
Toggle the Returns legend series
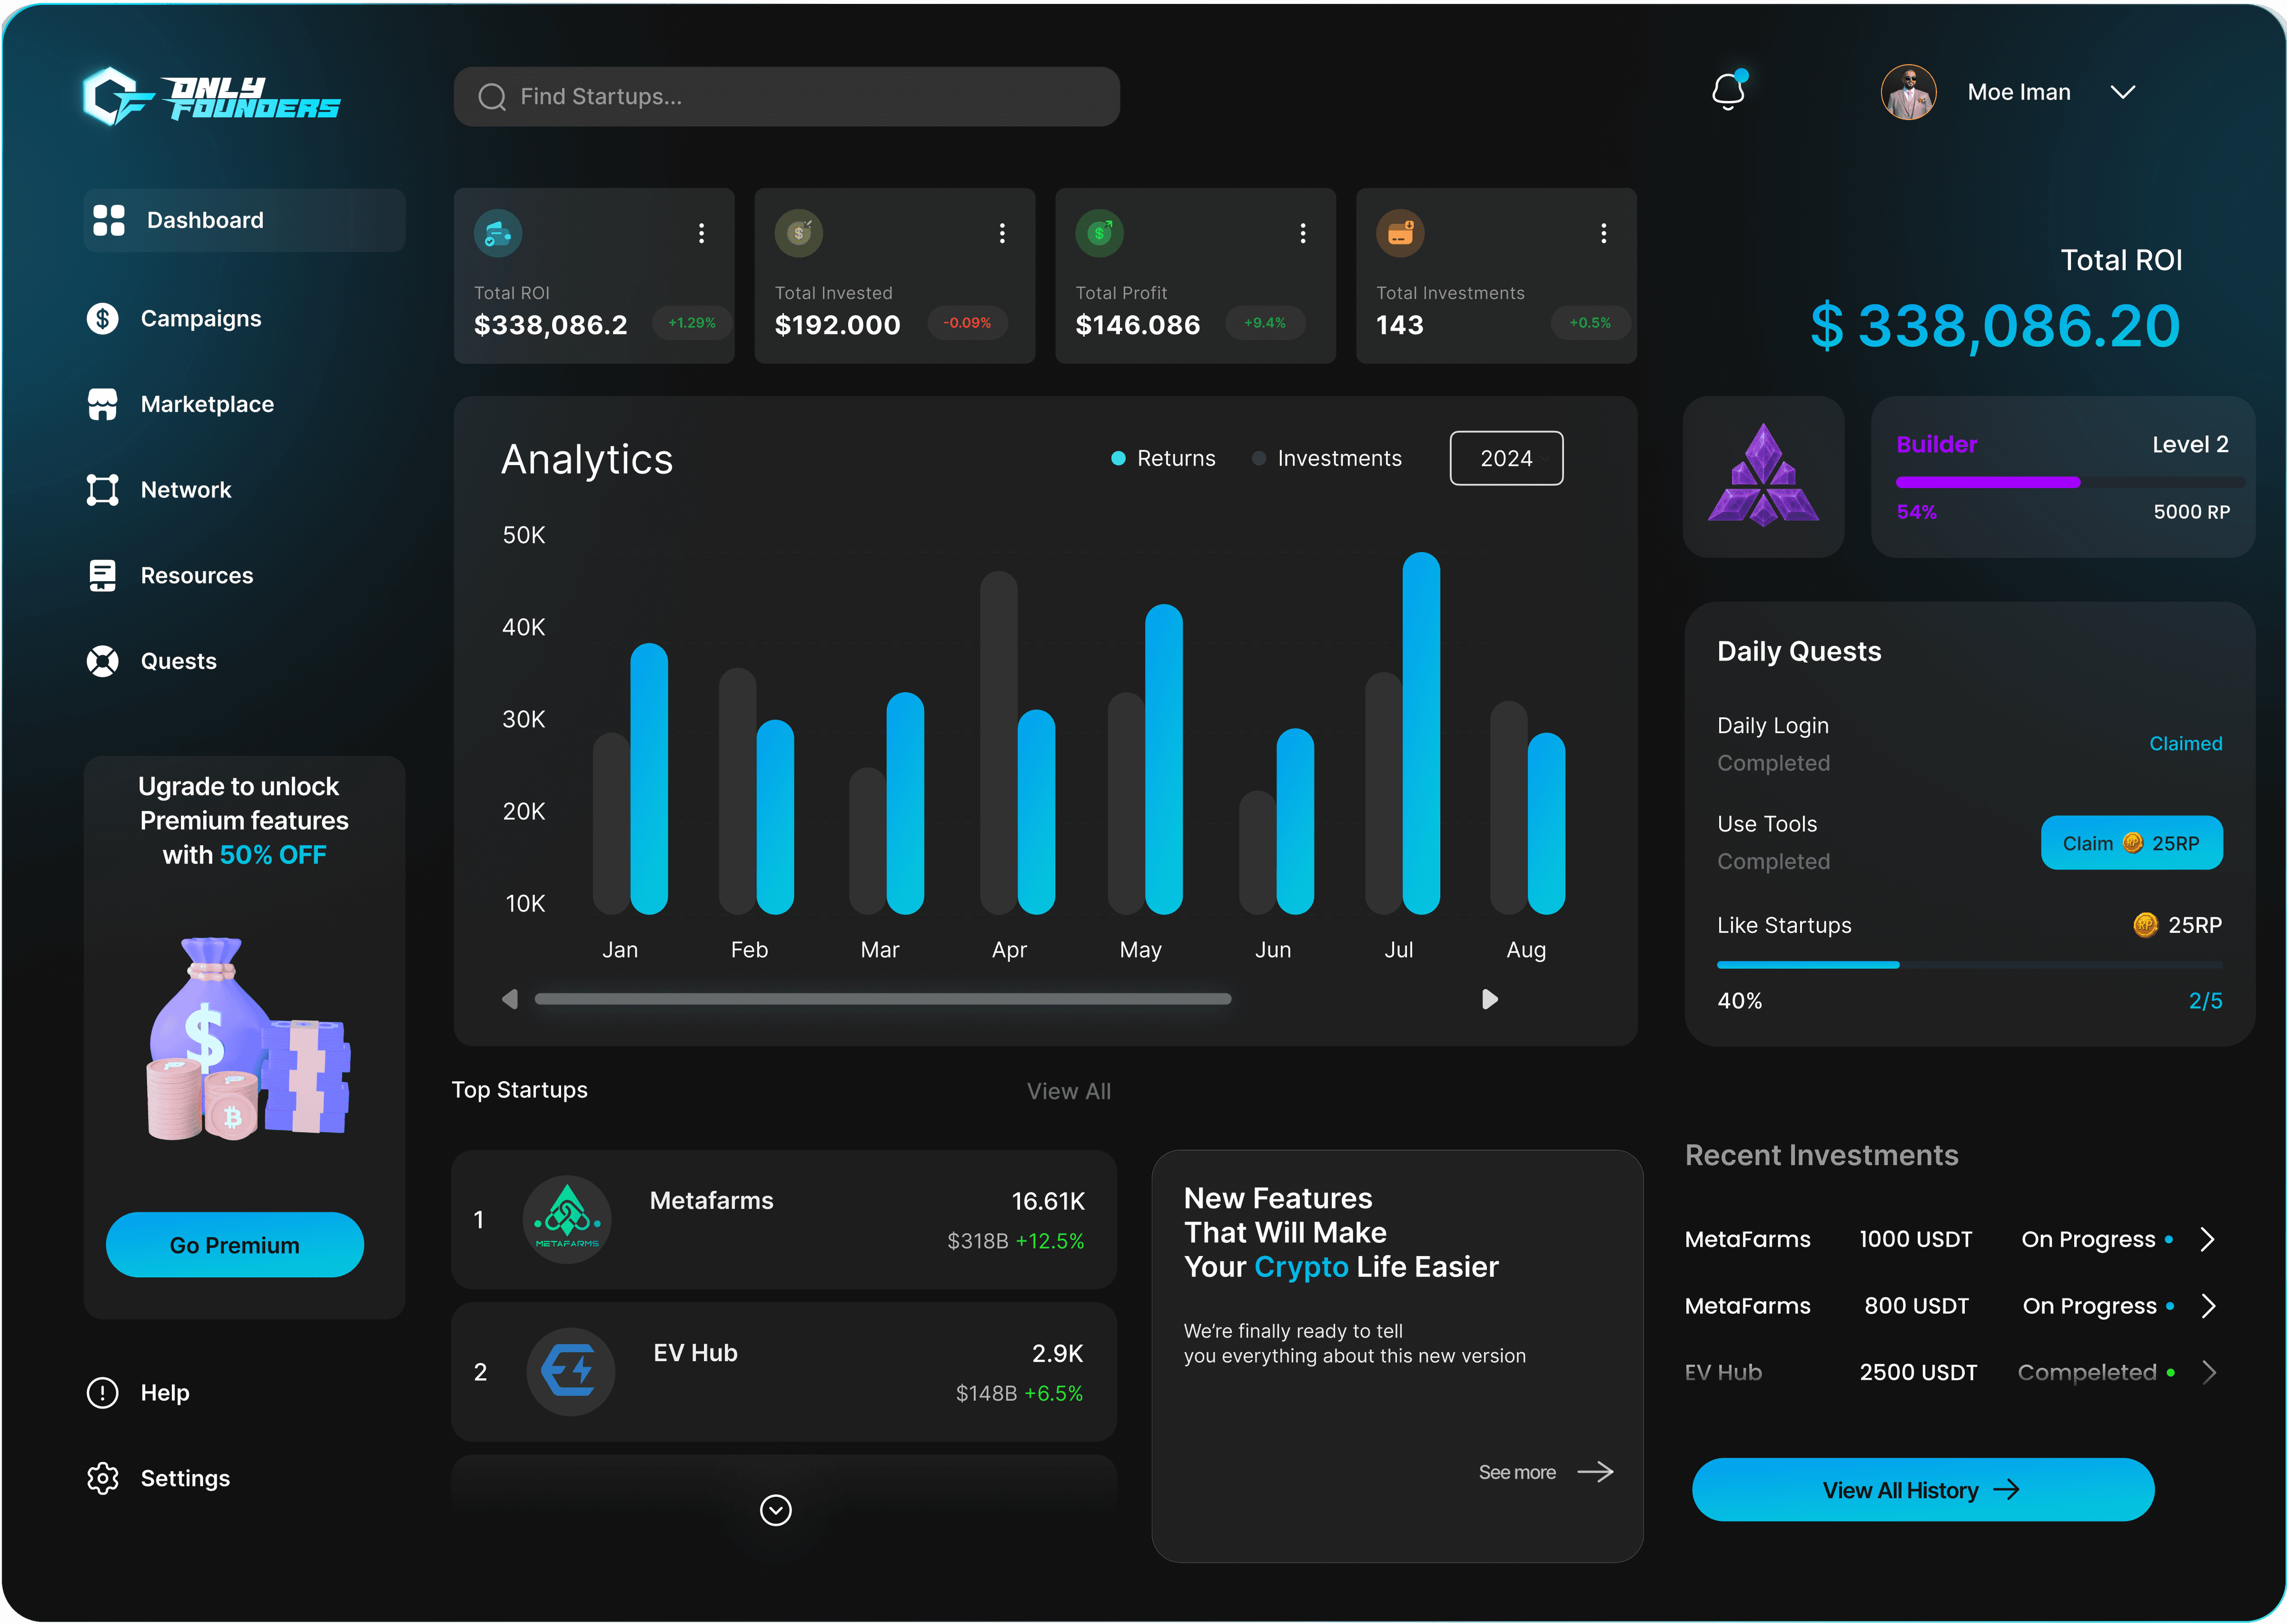1164,458
